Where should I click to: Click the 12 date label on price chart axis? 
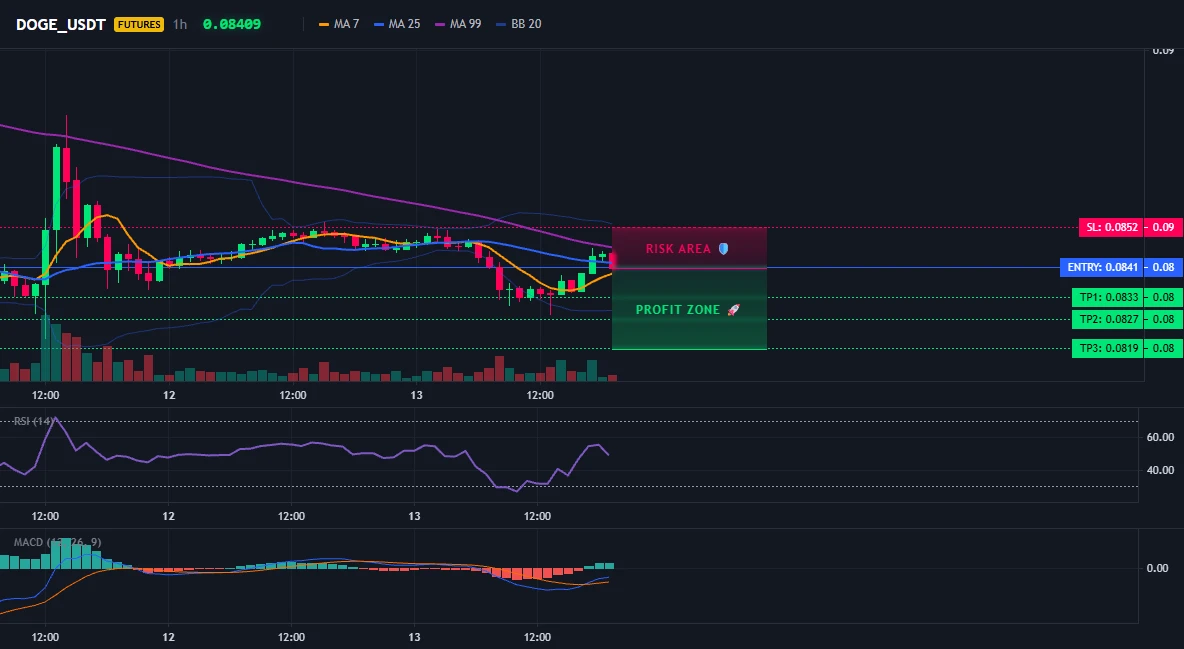point(169,395)
